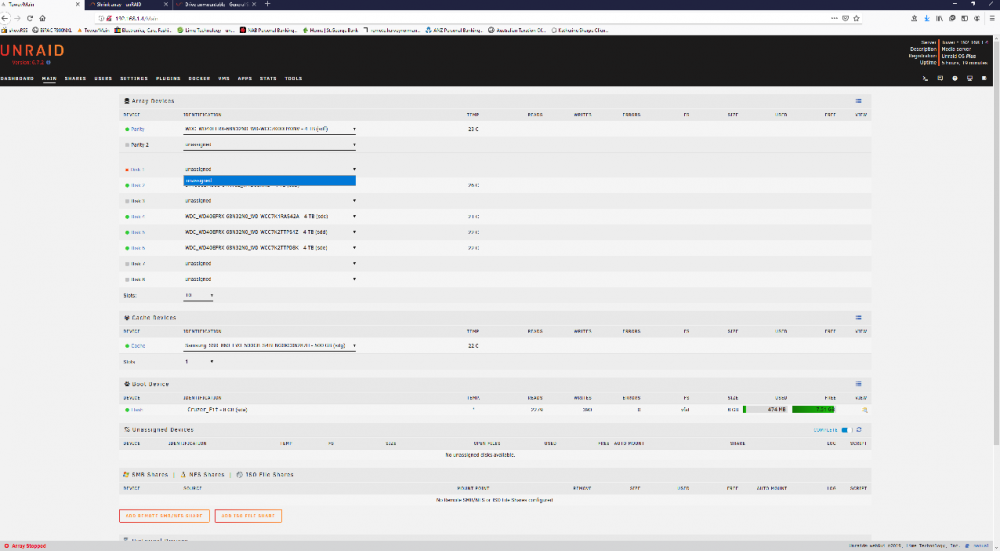This screenshot has height=551, width=1000.
Task: Go back in browser history
Action: click(x=5, y=18)
